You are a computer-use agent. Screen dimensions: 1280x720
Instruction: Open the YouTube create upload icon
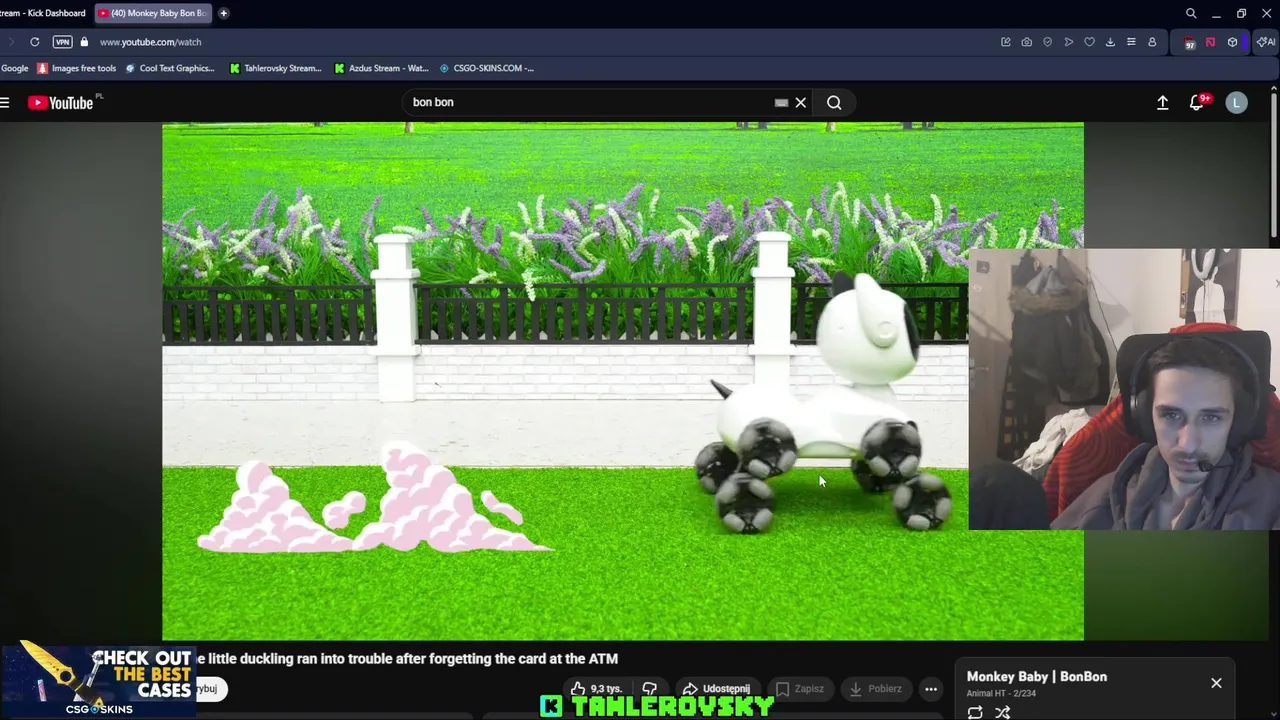coord(1163,102)
